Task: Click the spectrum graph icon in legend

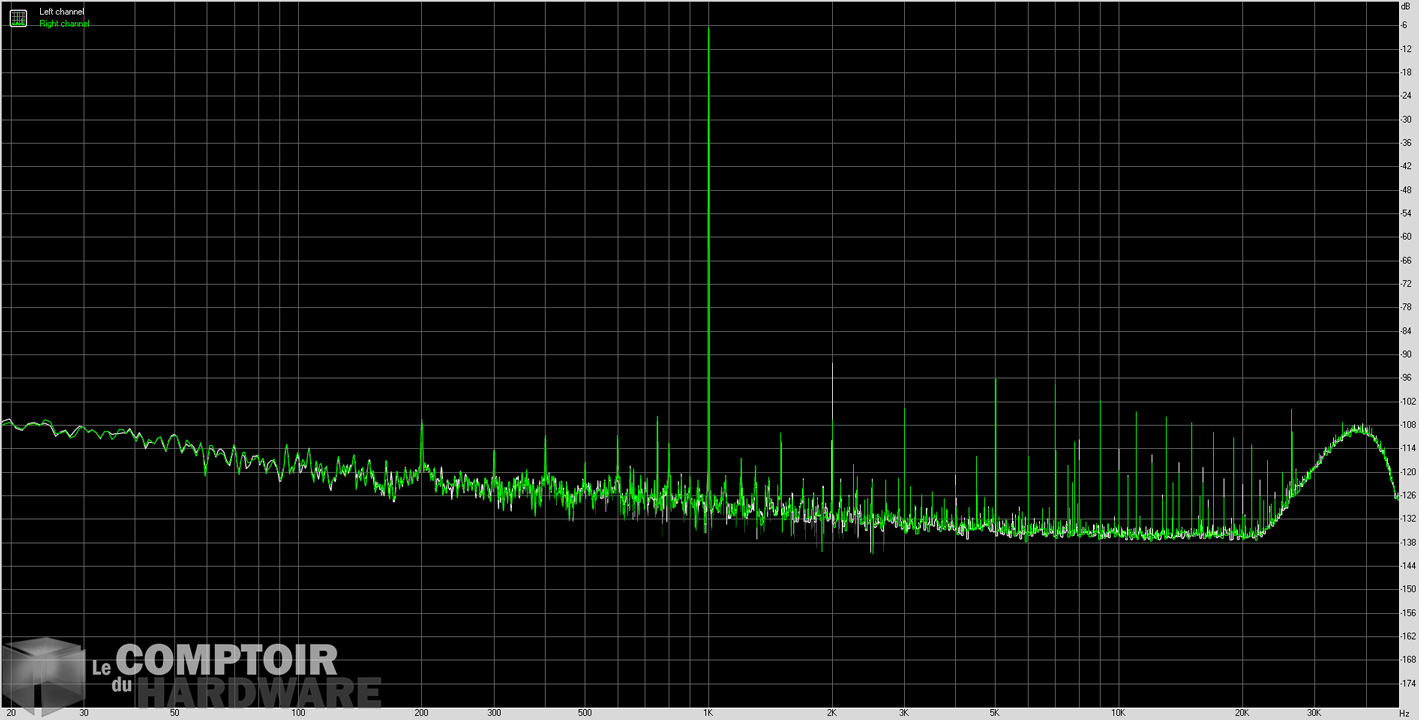Action: (18, 17)
